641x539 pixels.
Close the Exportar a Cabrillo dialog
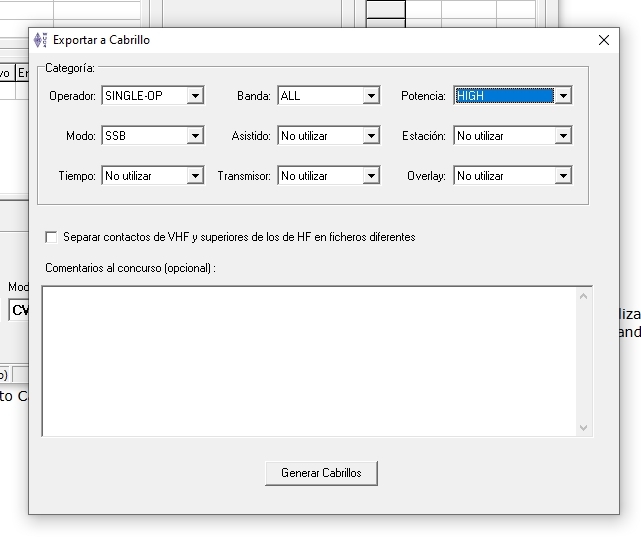603,40
